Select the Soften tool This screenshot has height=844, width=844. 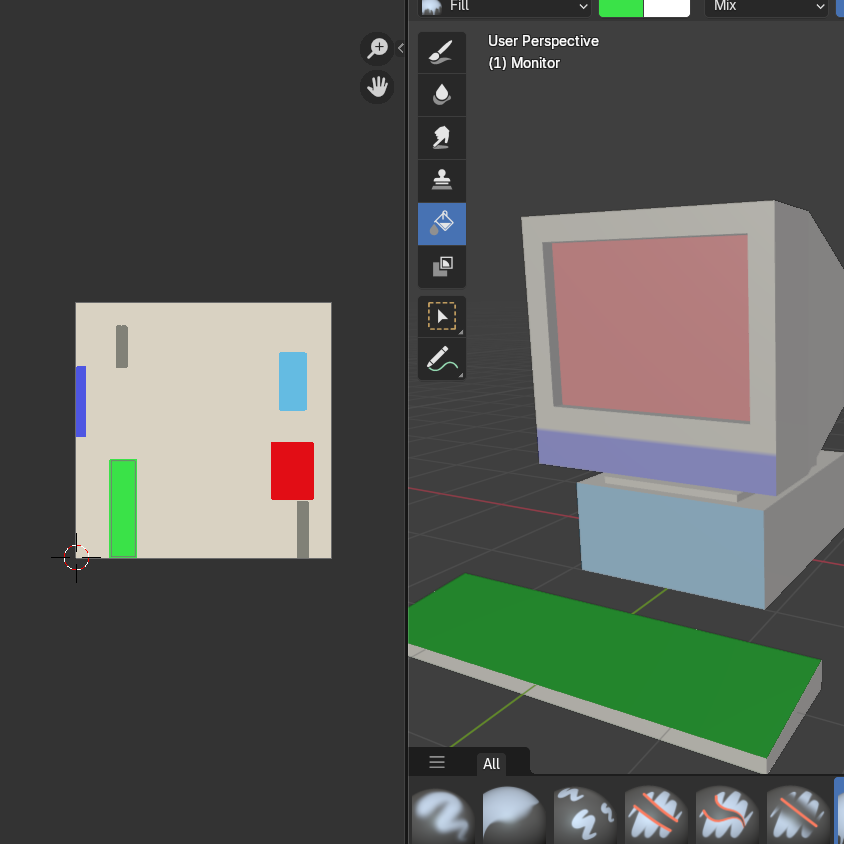(x=441, y=95)
